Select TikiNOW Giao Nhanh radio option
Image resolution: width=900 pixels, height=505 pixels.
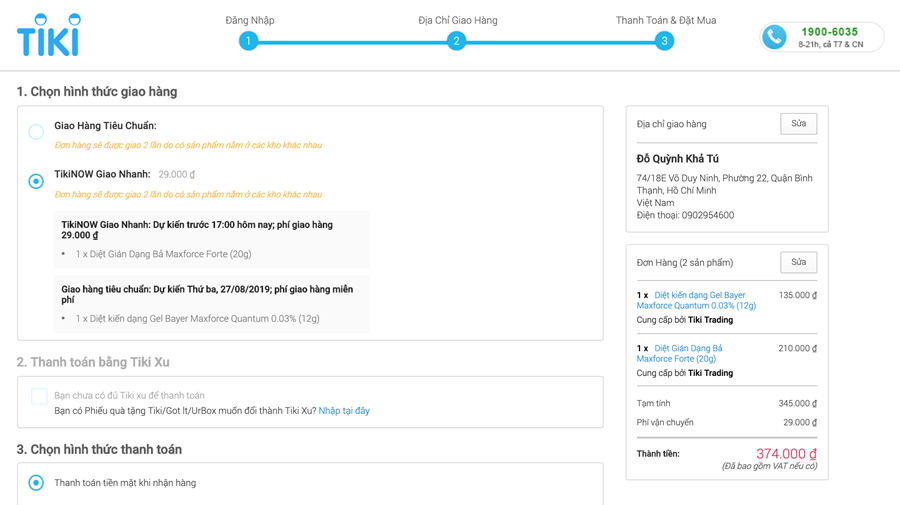[36, 181]
